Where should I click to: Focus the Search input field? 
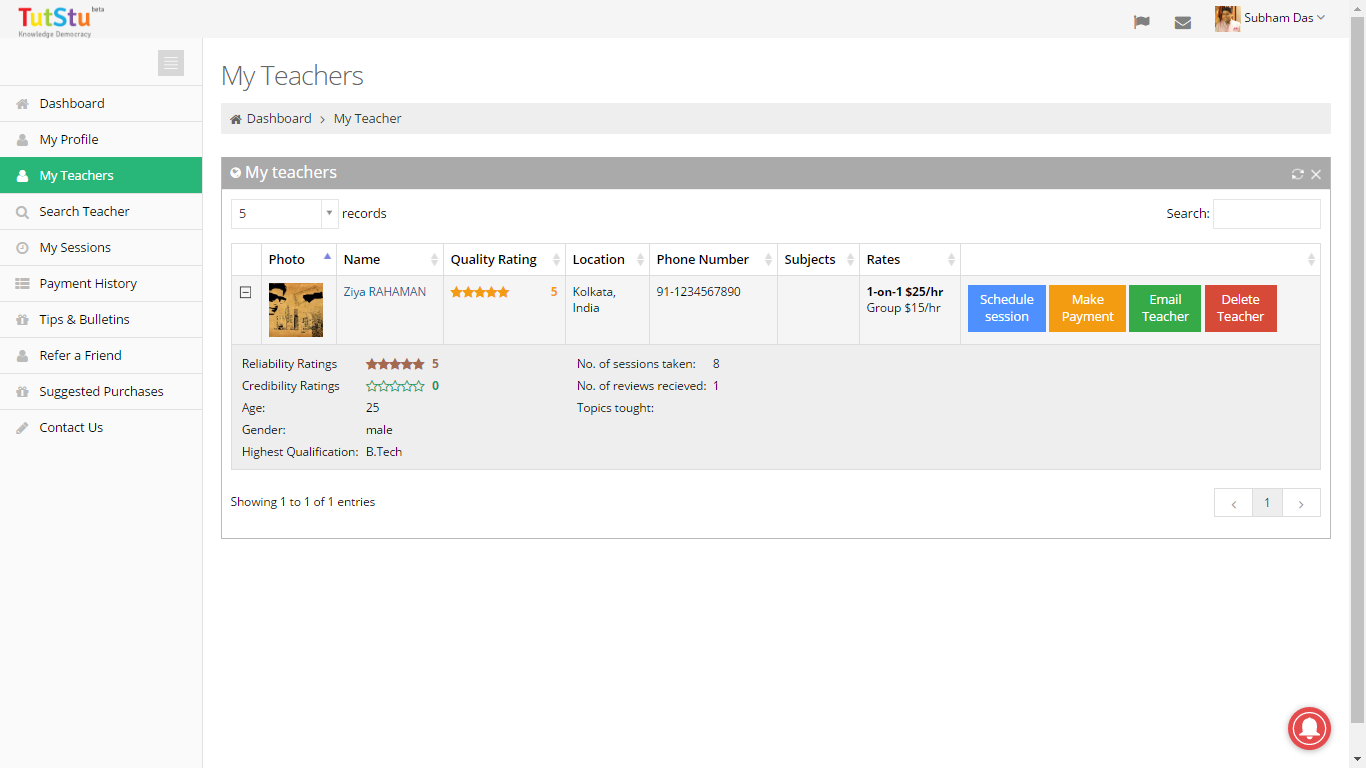(x=1267, y=214)
